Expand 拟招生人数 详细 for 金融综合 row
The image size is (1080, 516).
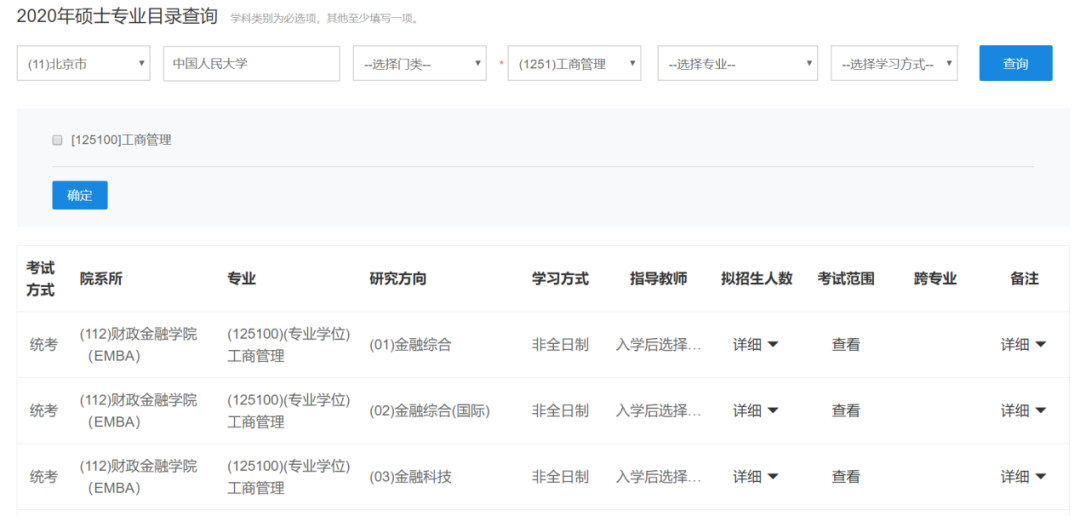coord(755,345)
